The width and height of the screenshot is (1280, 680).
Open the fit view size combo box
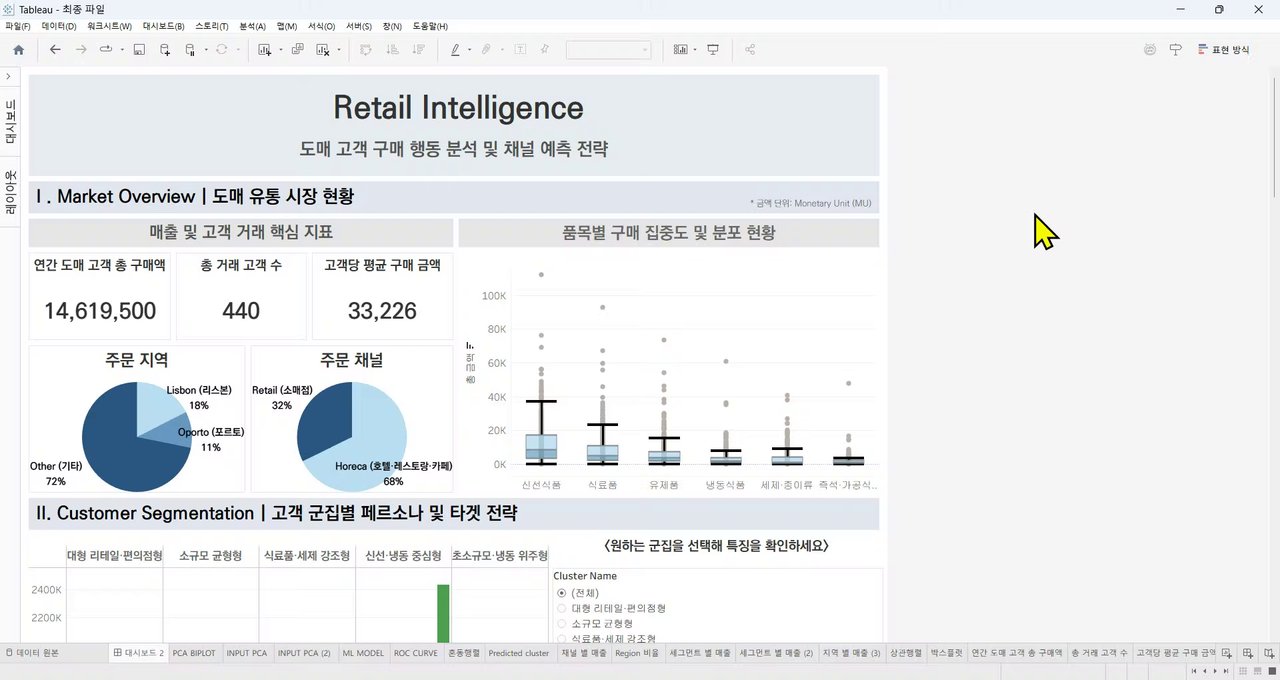coord(608,49)
